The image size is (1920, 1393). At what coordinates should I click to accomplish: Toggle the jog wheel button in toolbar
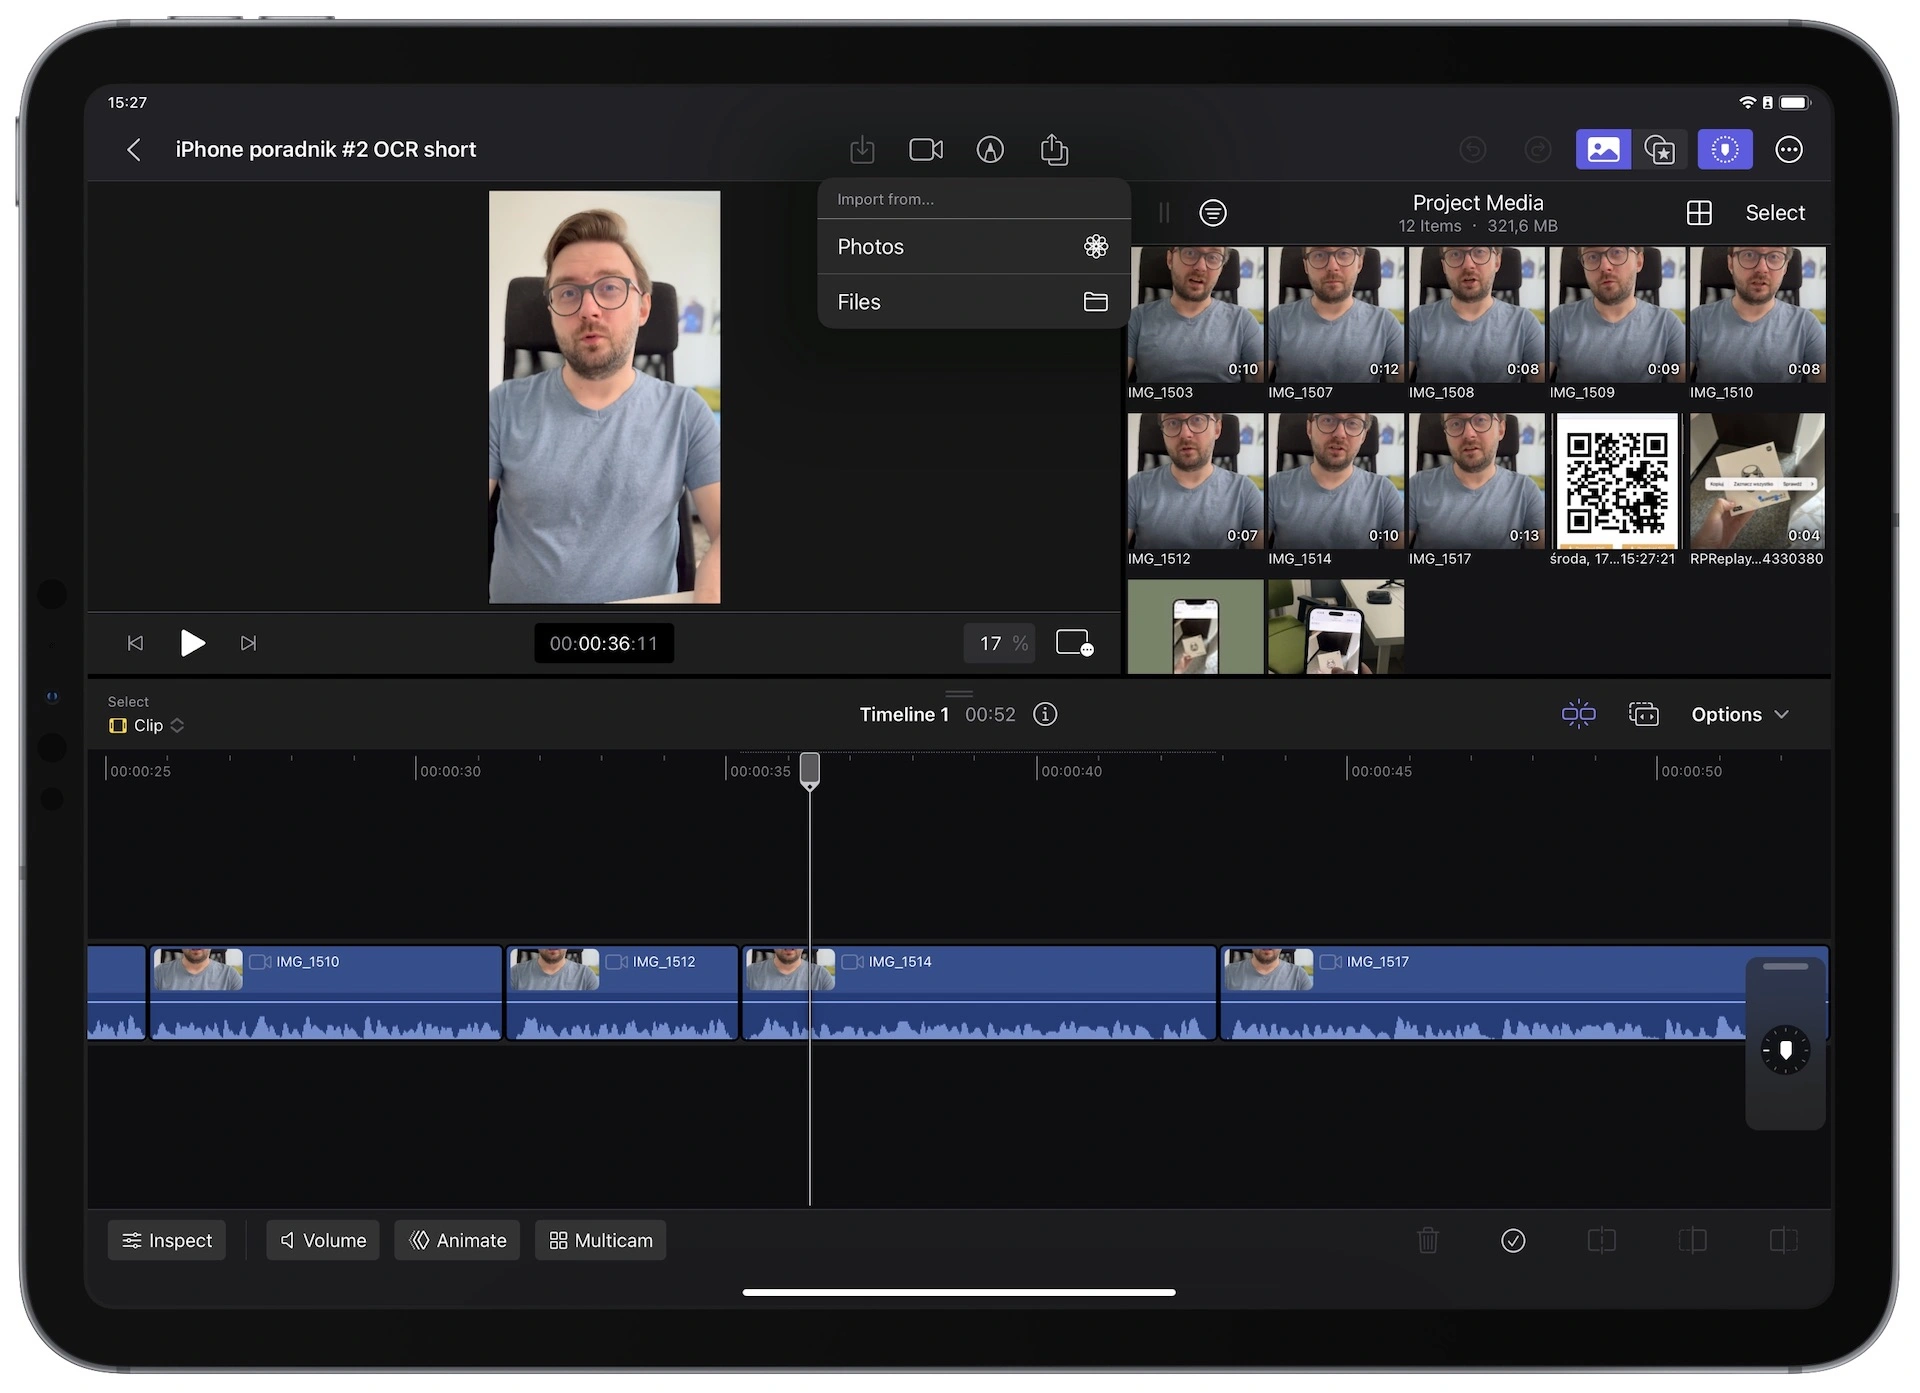(1725, 150)
